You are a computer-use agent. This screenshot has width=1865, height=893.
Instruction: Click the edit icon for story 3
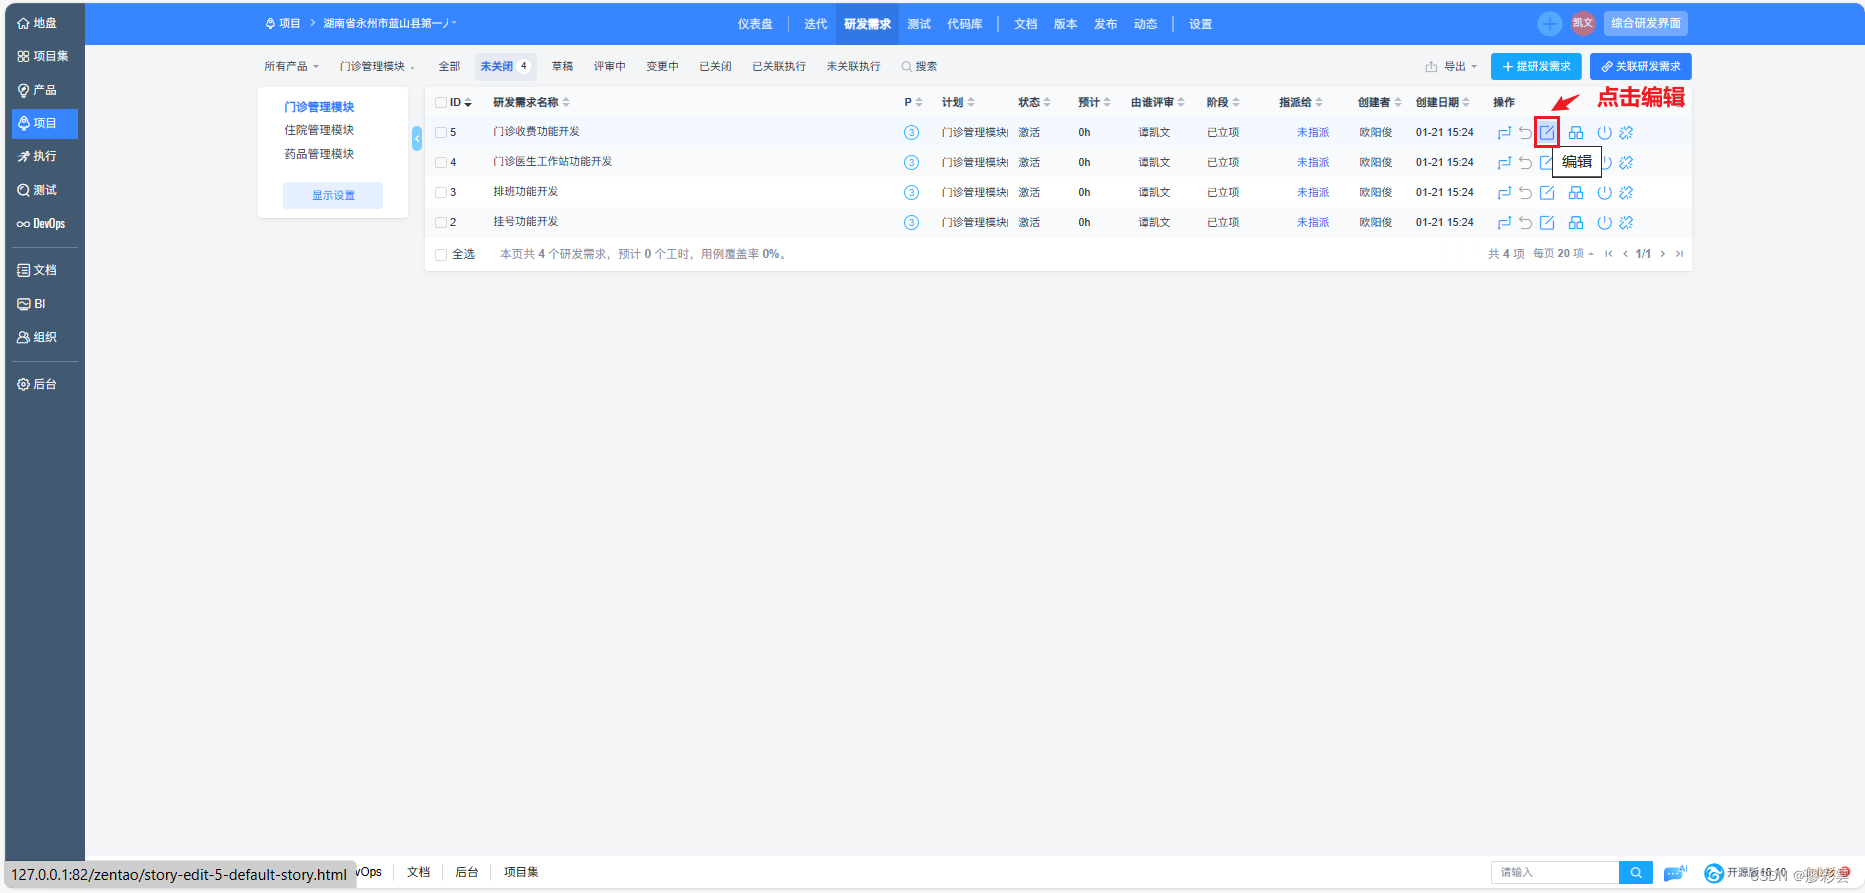[1547, 192]
